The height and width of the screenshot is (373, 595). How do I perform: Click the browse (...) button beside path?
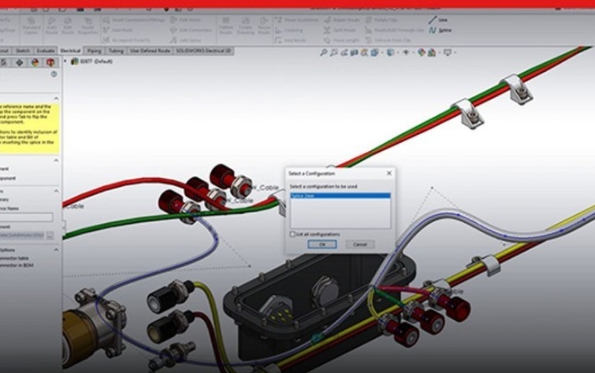point(50,236)
